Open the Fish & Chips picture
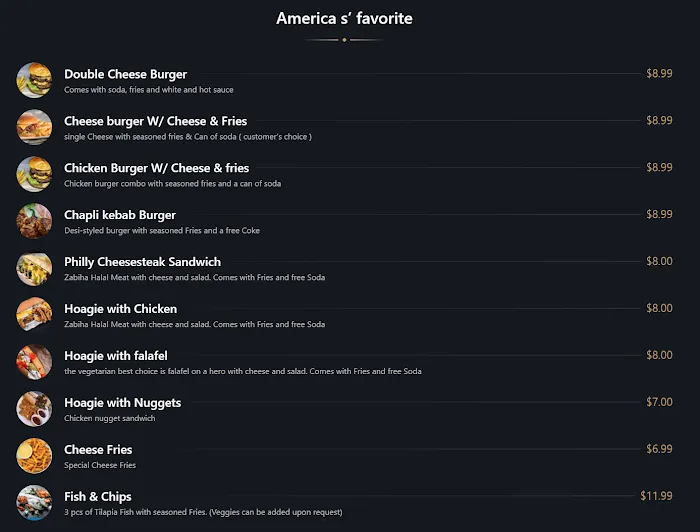The image size is (700, 532). click(x=34, y=502)
